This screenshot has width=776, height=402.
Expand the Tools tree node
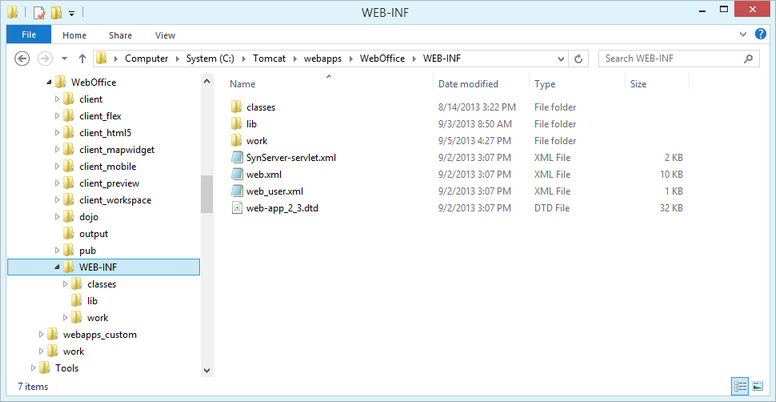click(33, 368)
